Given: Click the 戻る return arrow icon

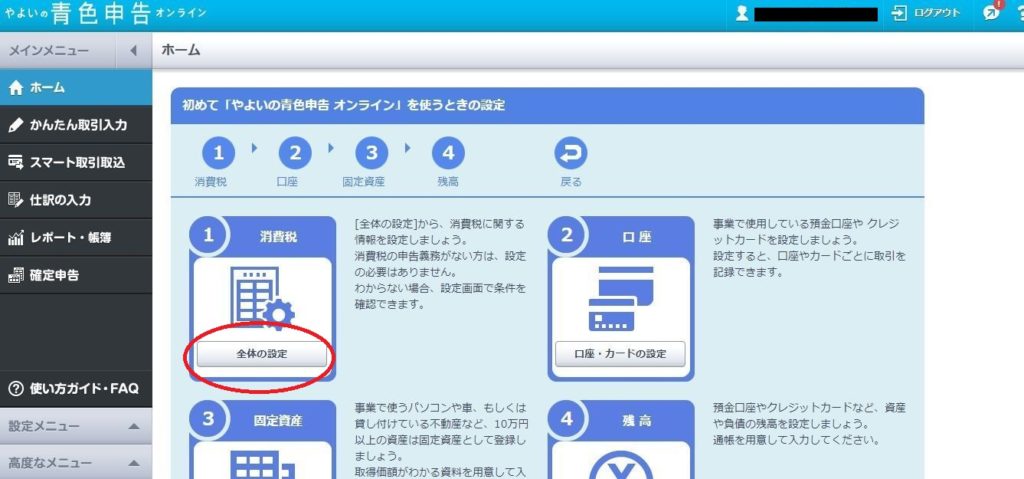Looking at the screenshot, I should click(571, 154).
